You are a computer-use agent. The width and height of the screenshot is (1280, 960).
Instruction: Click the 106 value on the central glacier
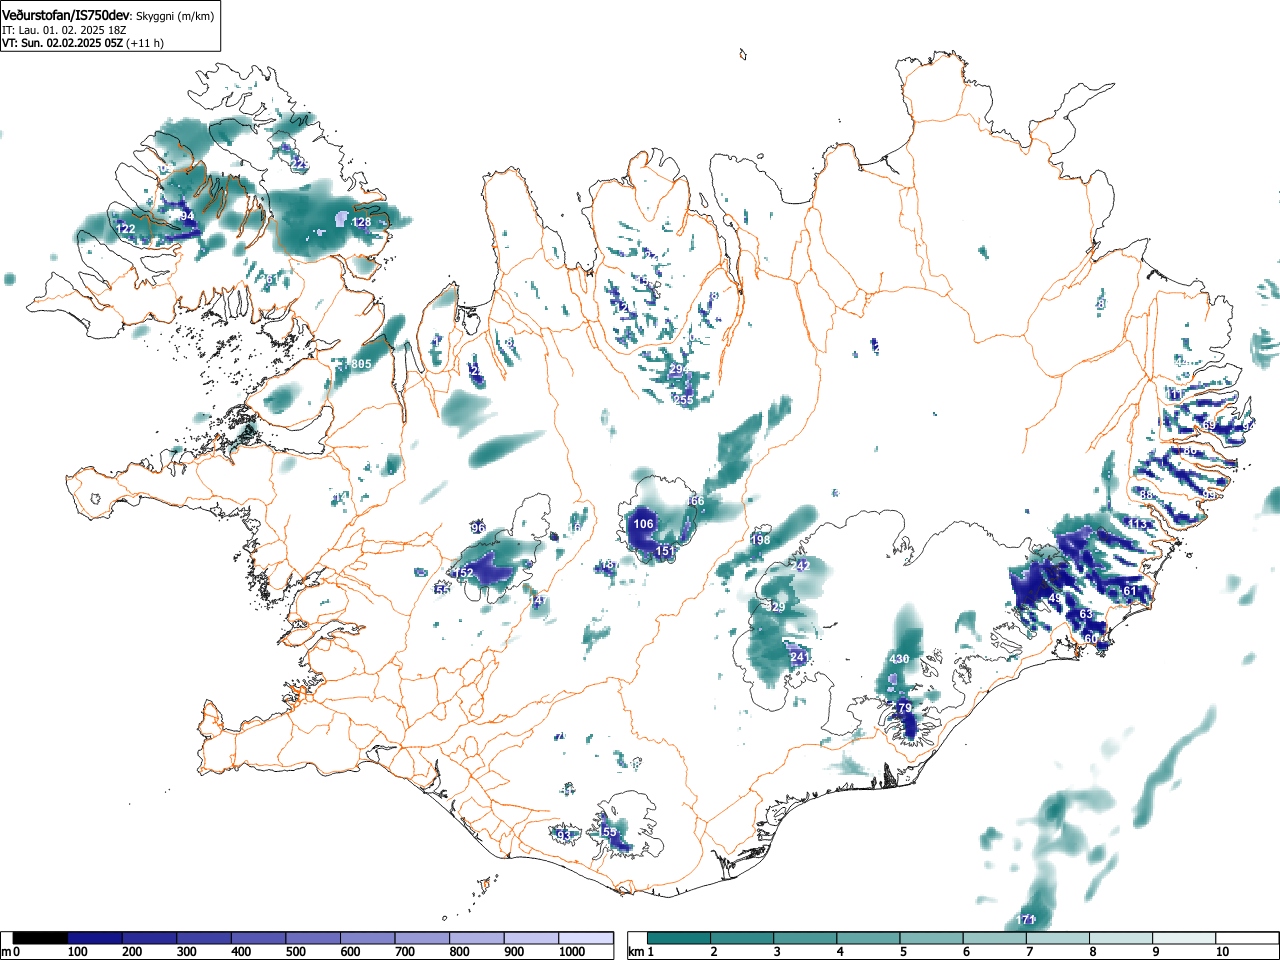[x=643, y=524]
